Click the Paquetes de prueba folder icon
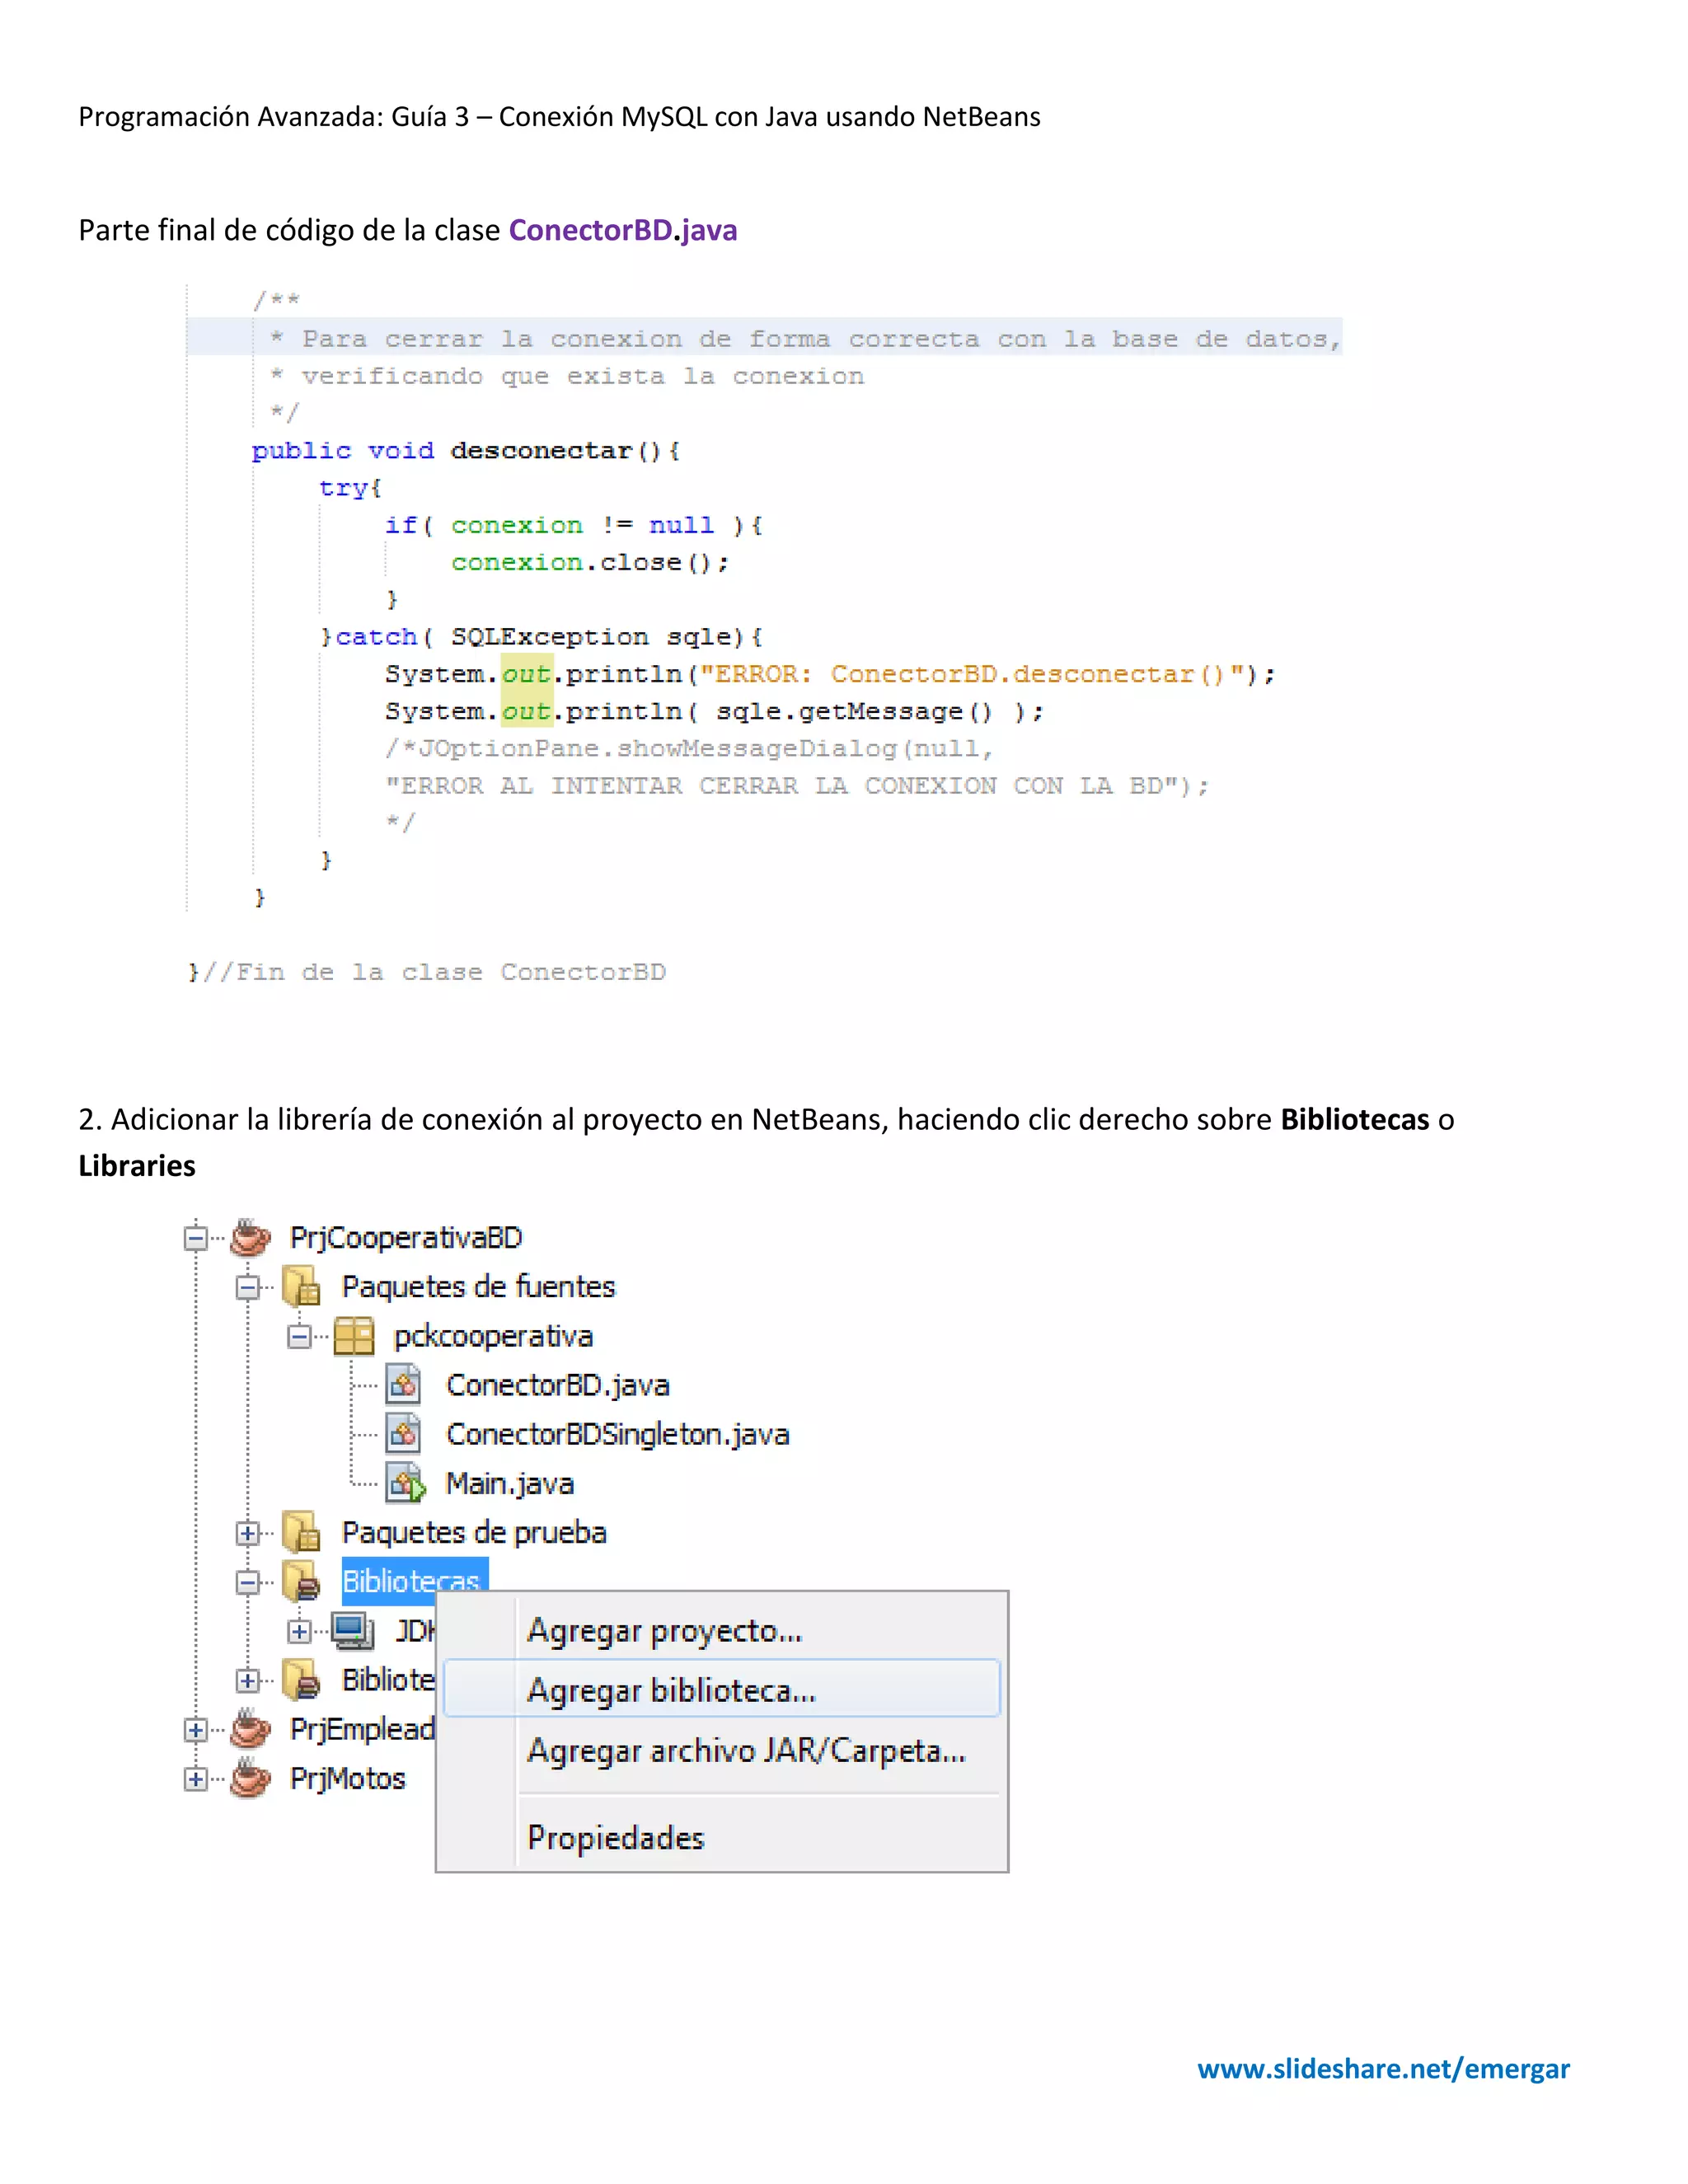 (x=301, y=1532)
